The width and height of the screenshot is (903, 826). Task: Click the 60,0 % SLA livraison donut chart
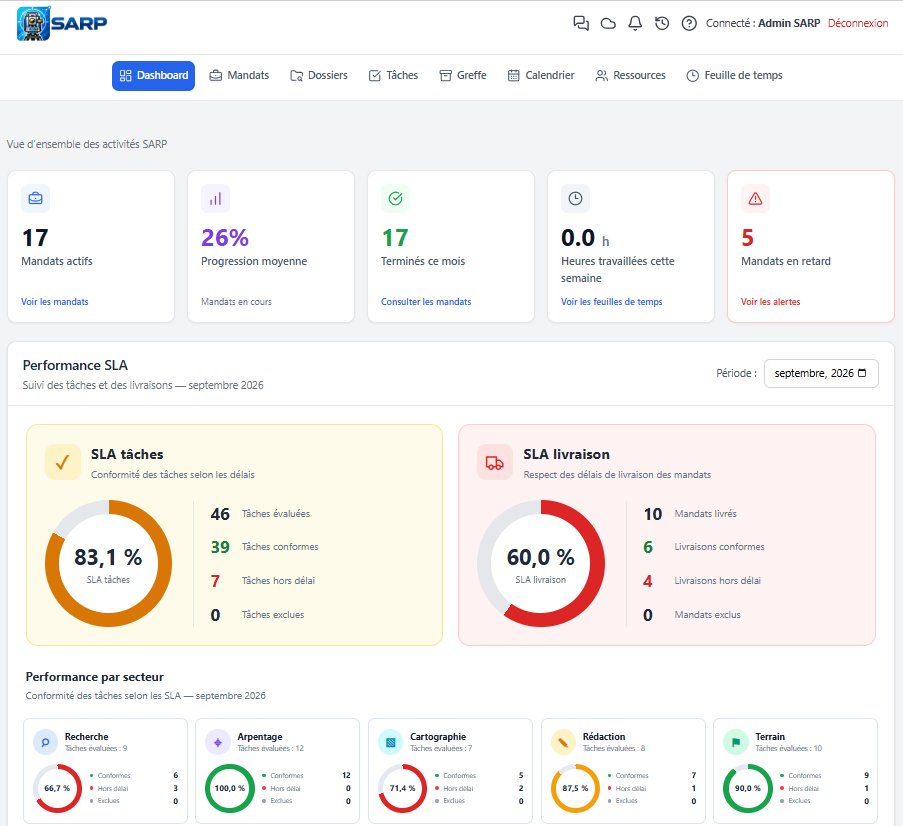point(541,563)
